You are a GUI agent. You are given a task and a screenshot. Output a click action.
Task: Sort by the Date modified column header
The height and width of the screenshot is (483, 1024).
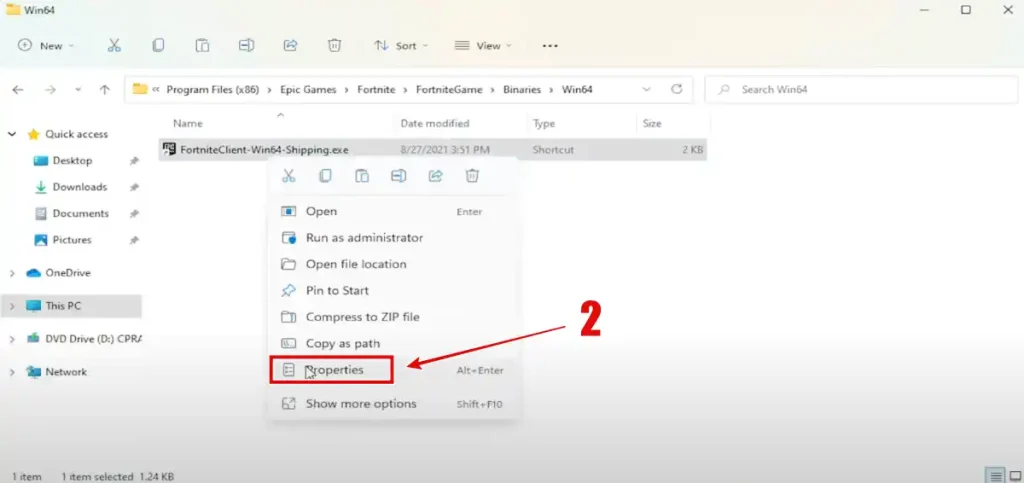(x=434, y=123)
